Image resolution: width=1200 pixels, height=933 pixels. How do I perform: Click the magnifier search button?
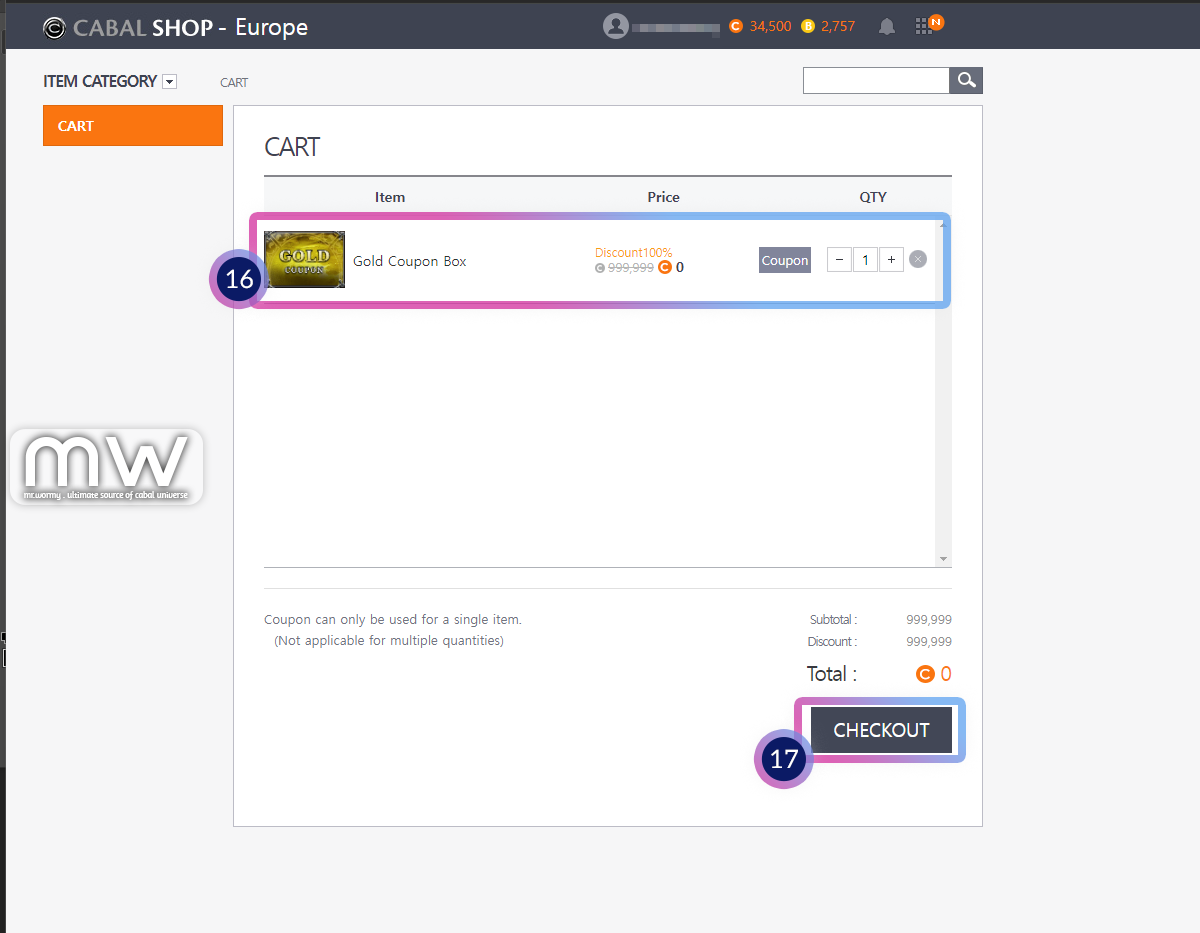pos(966,81)
